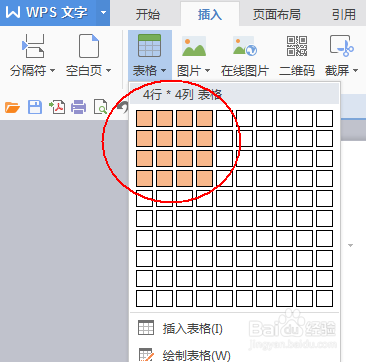Click the table (表格) icon

tap(150, 45)
